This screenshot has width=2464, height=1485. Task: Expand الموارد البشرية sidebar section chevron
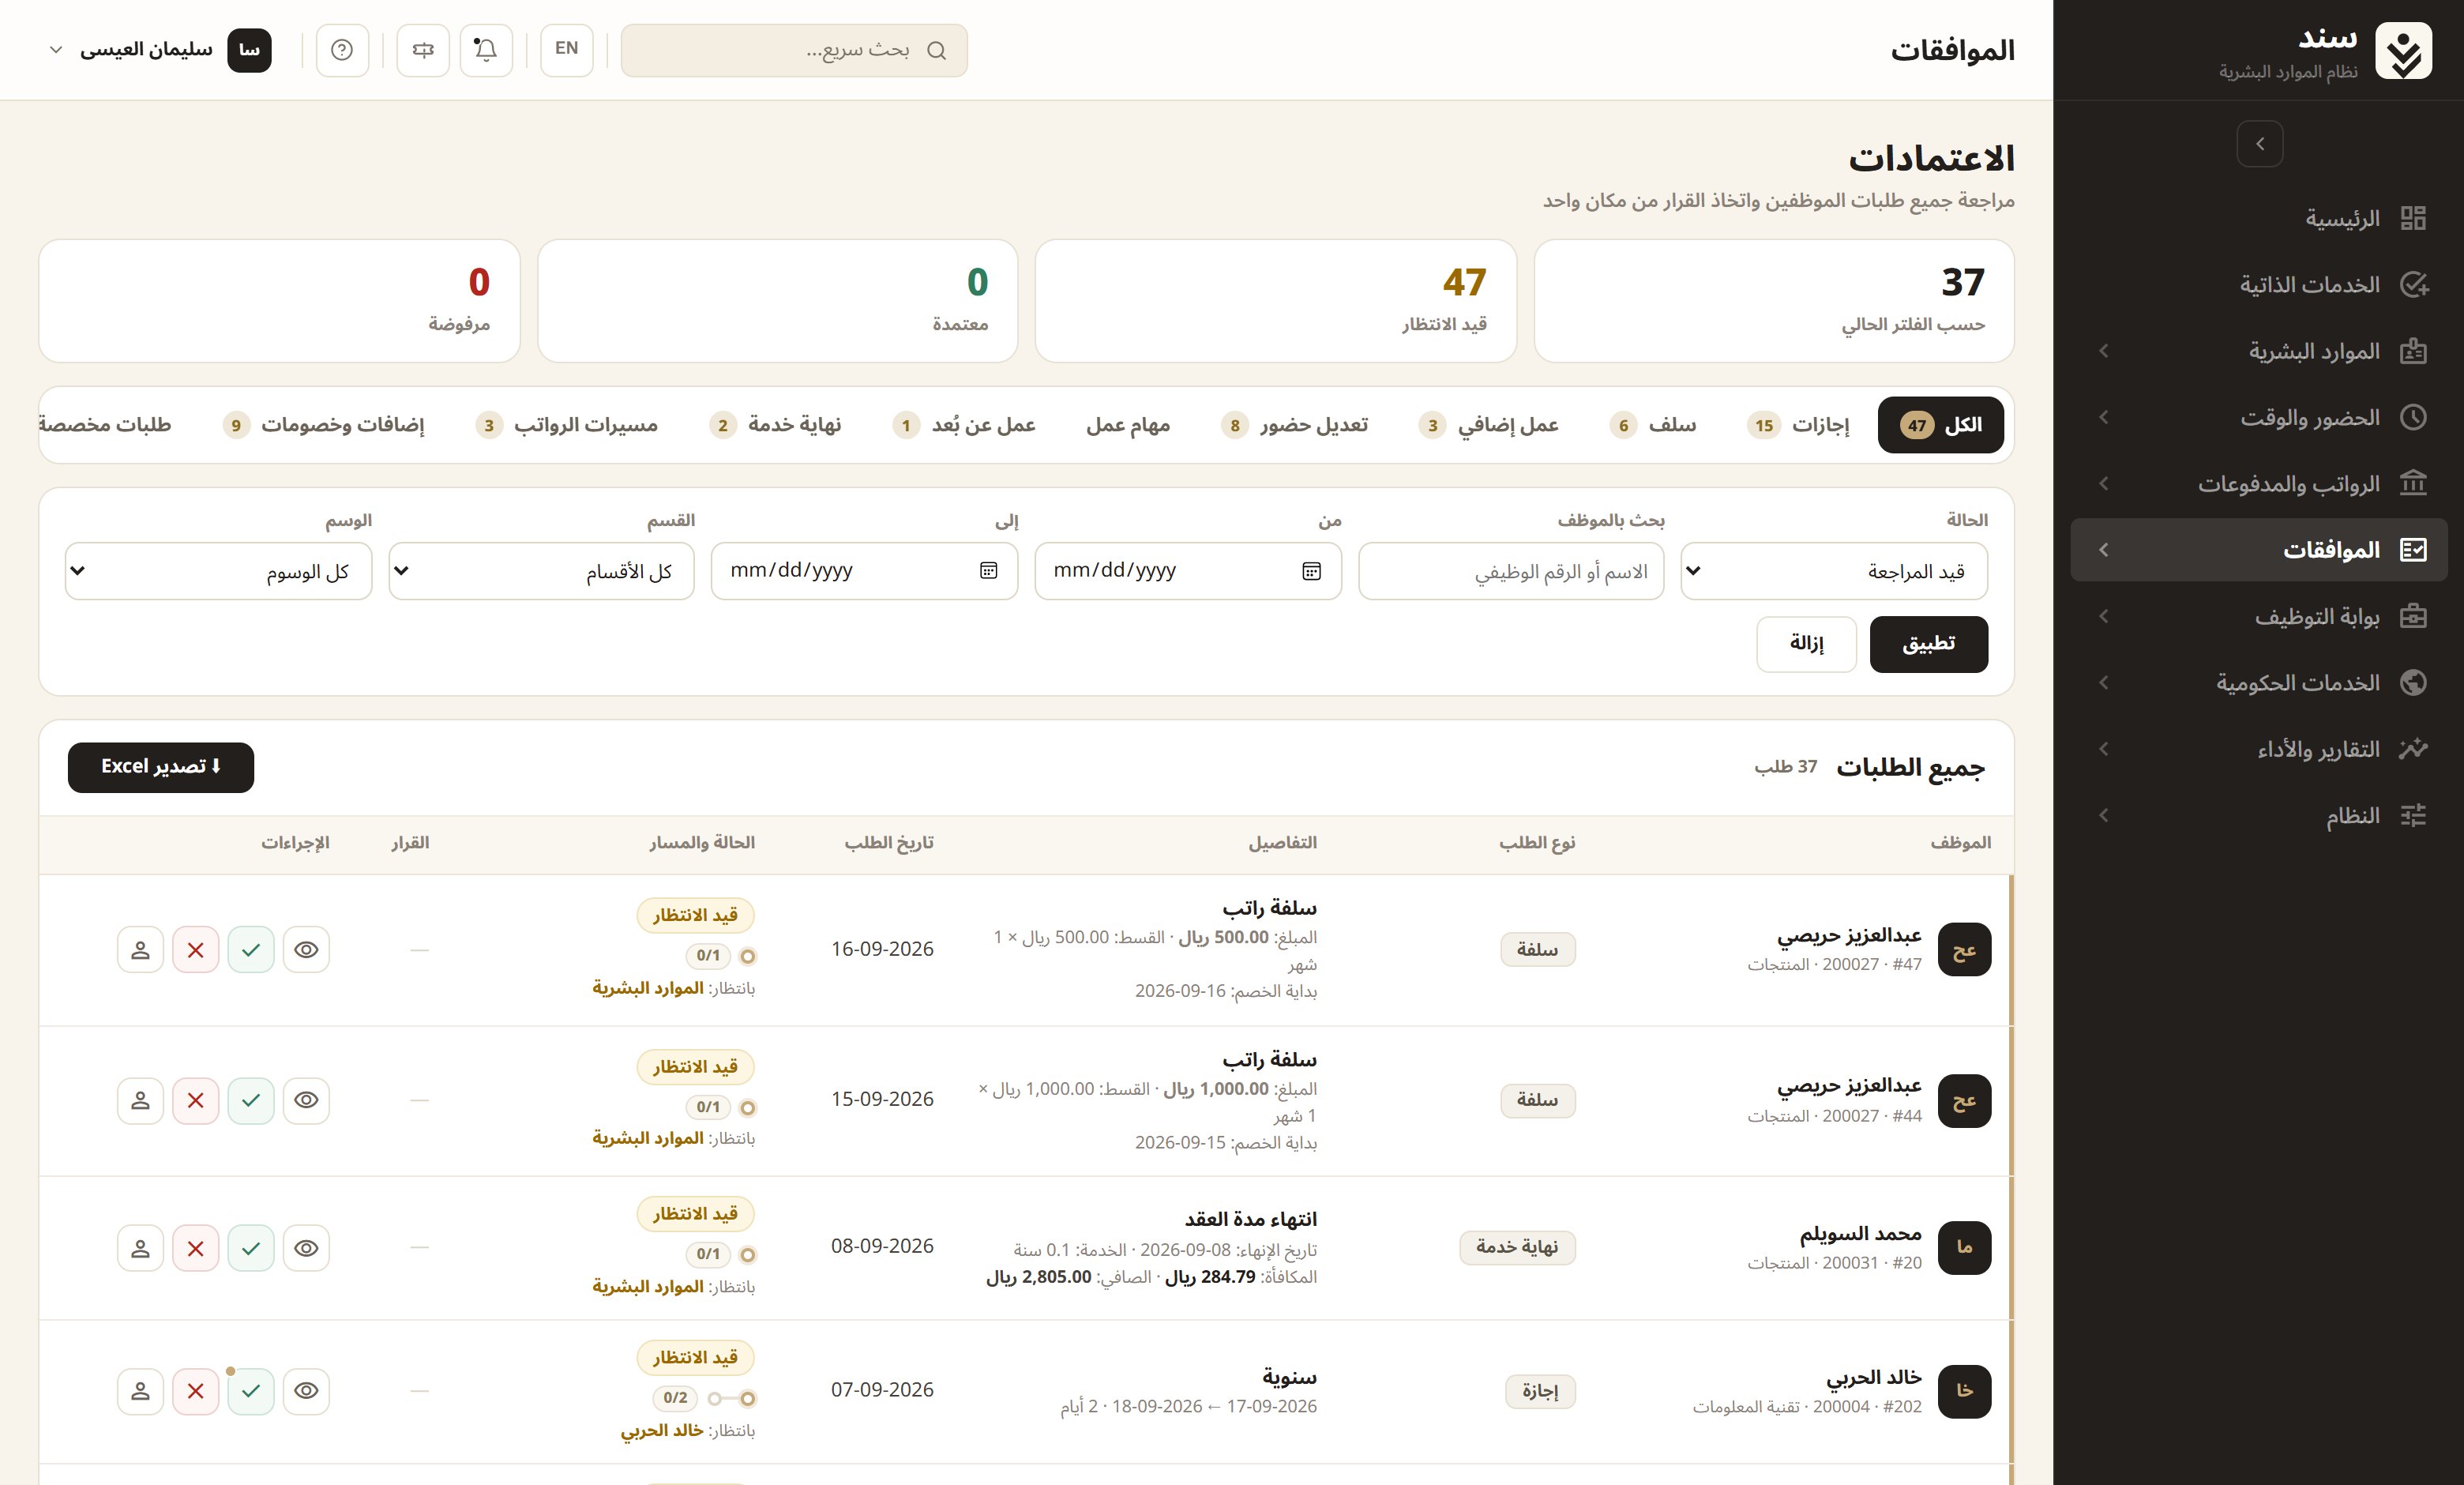[x=2103, y=351]
